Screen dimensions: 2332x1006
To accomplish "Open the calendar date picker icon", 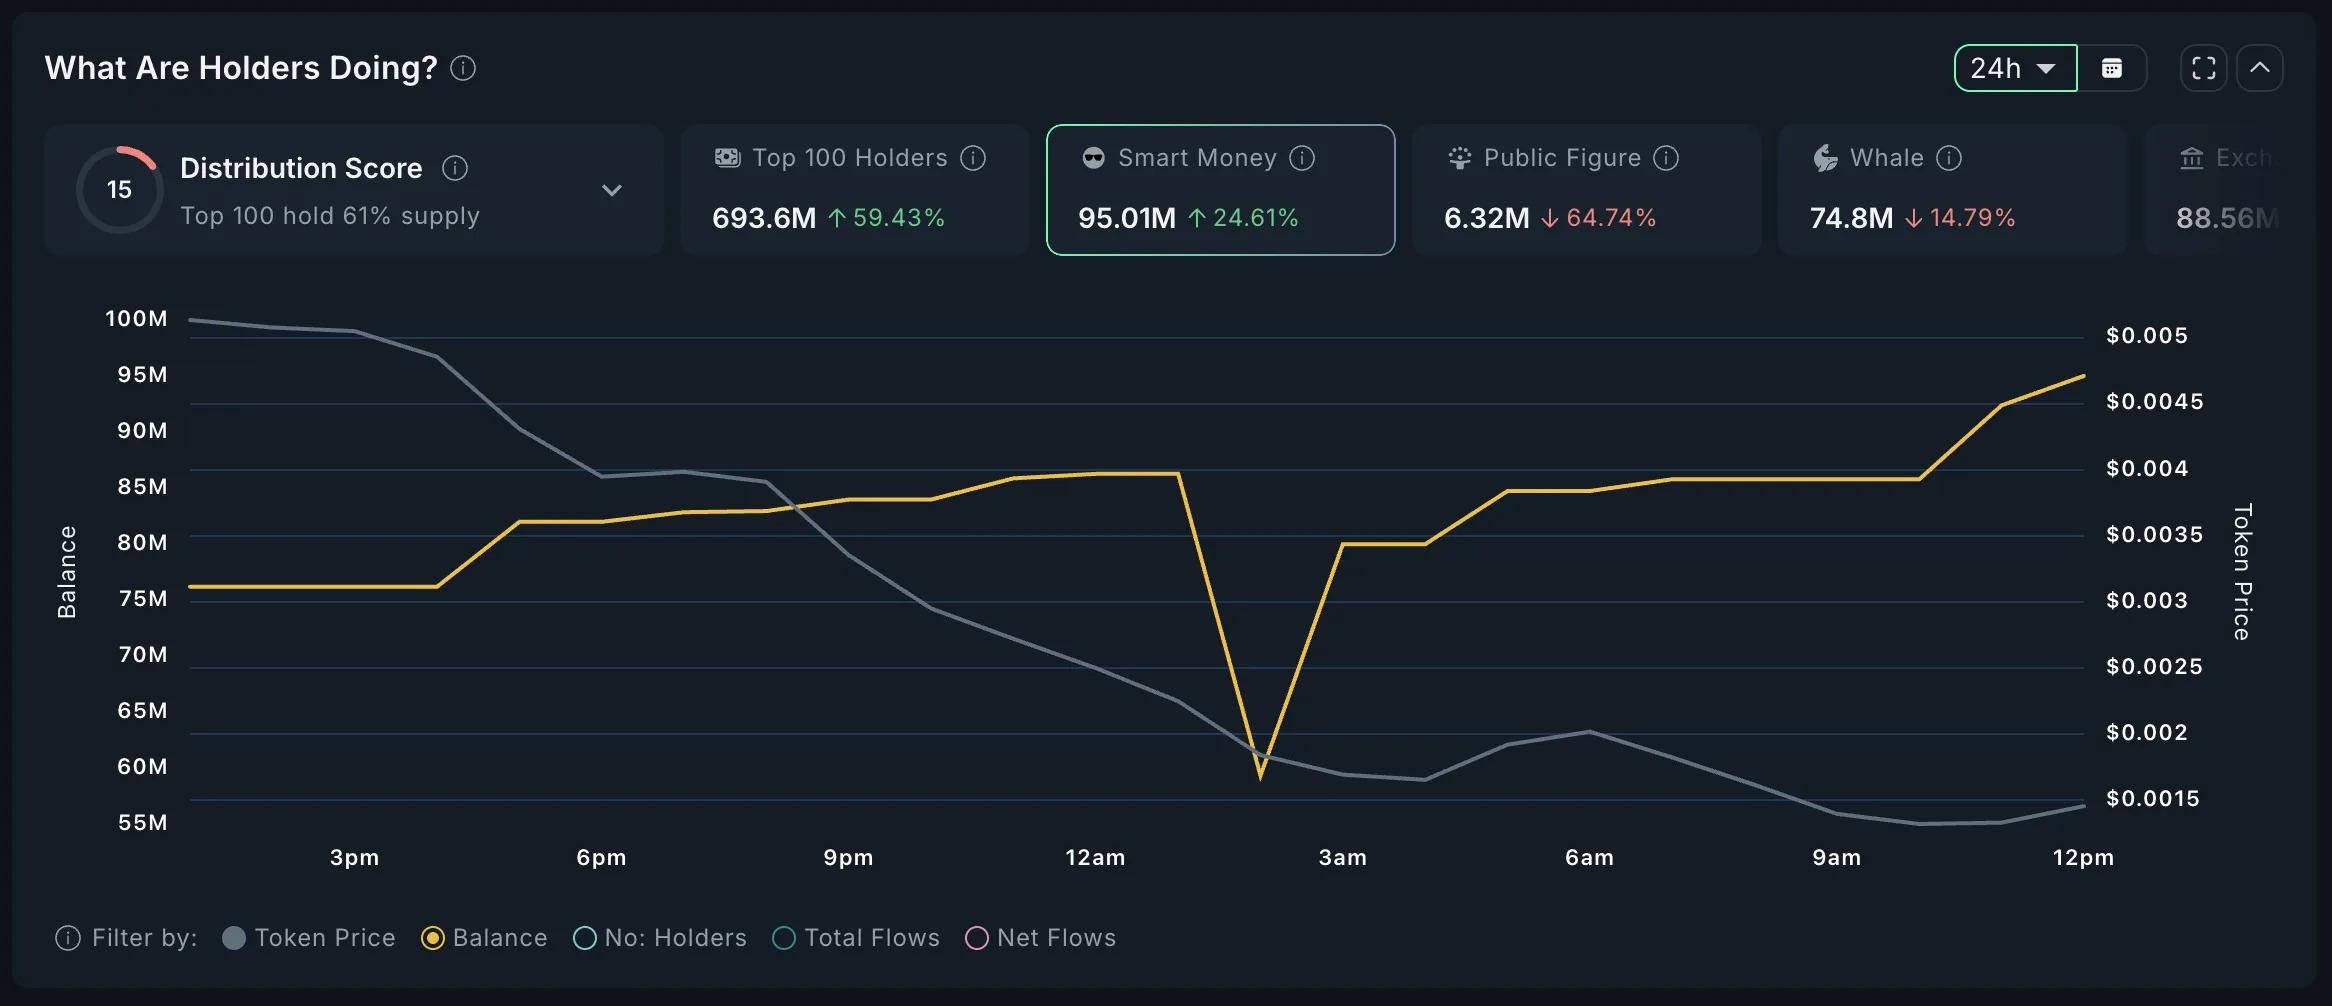I will (2113, 67).
